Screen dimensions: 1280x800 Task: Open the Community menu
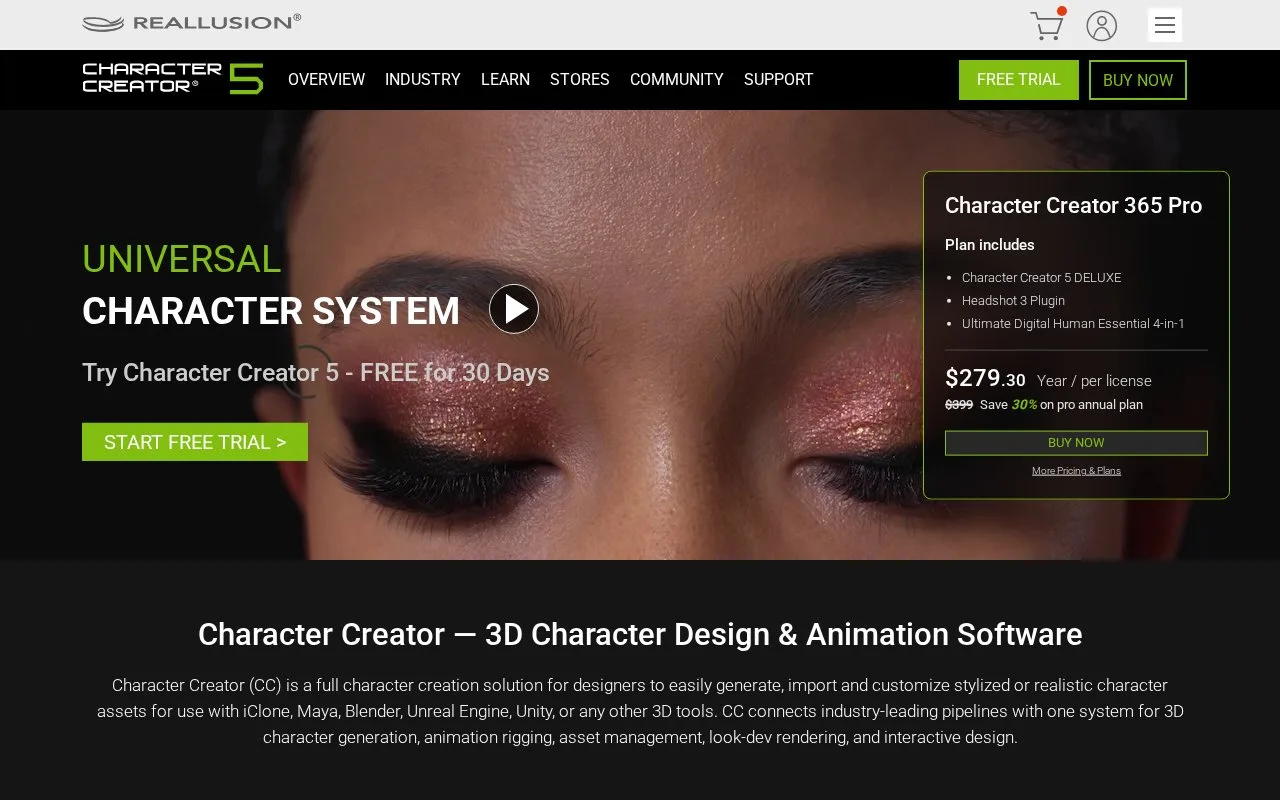click(x=677, y=80)
